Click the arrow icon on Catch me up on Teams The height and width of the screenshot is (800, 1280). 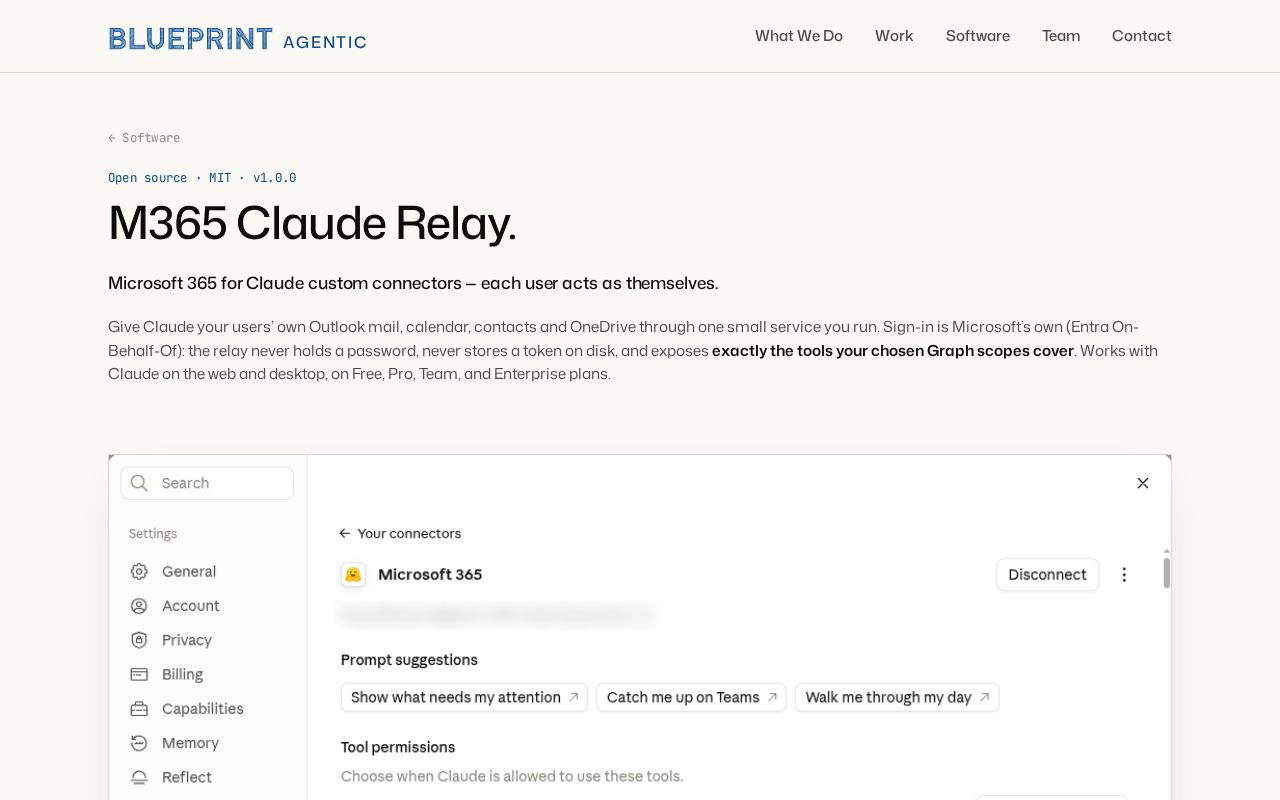pos(772,697)
